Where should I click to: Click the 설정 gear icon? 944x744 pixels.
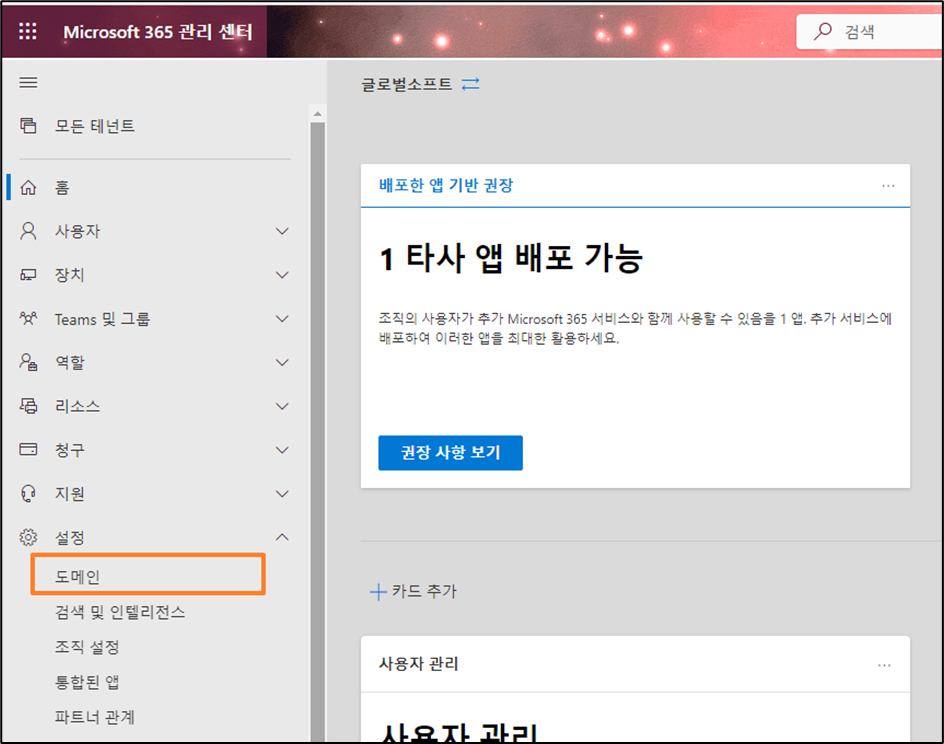click(28, 538)
